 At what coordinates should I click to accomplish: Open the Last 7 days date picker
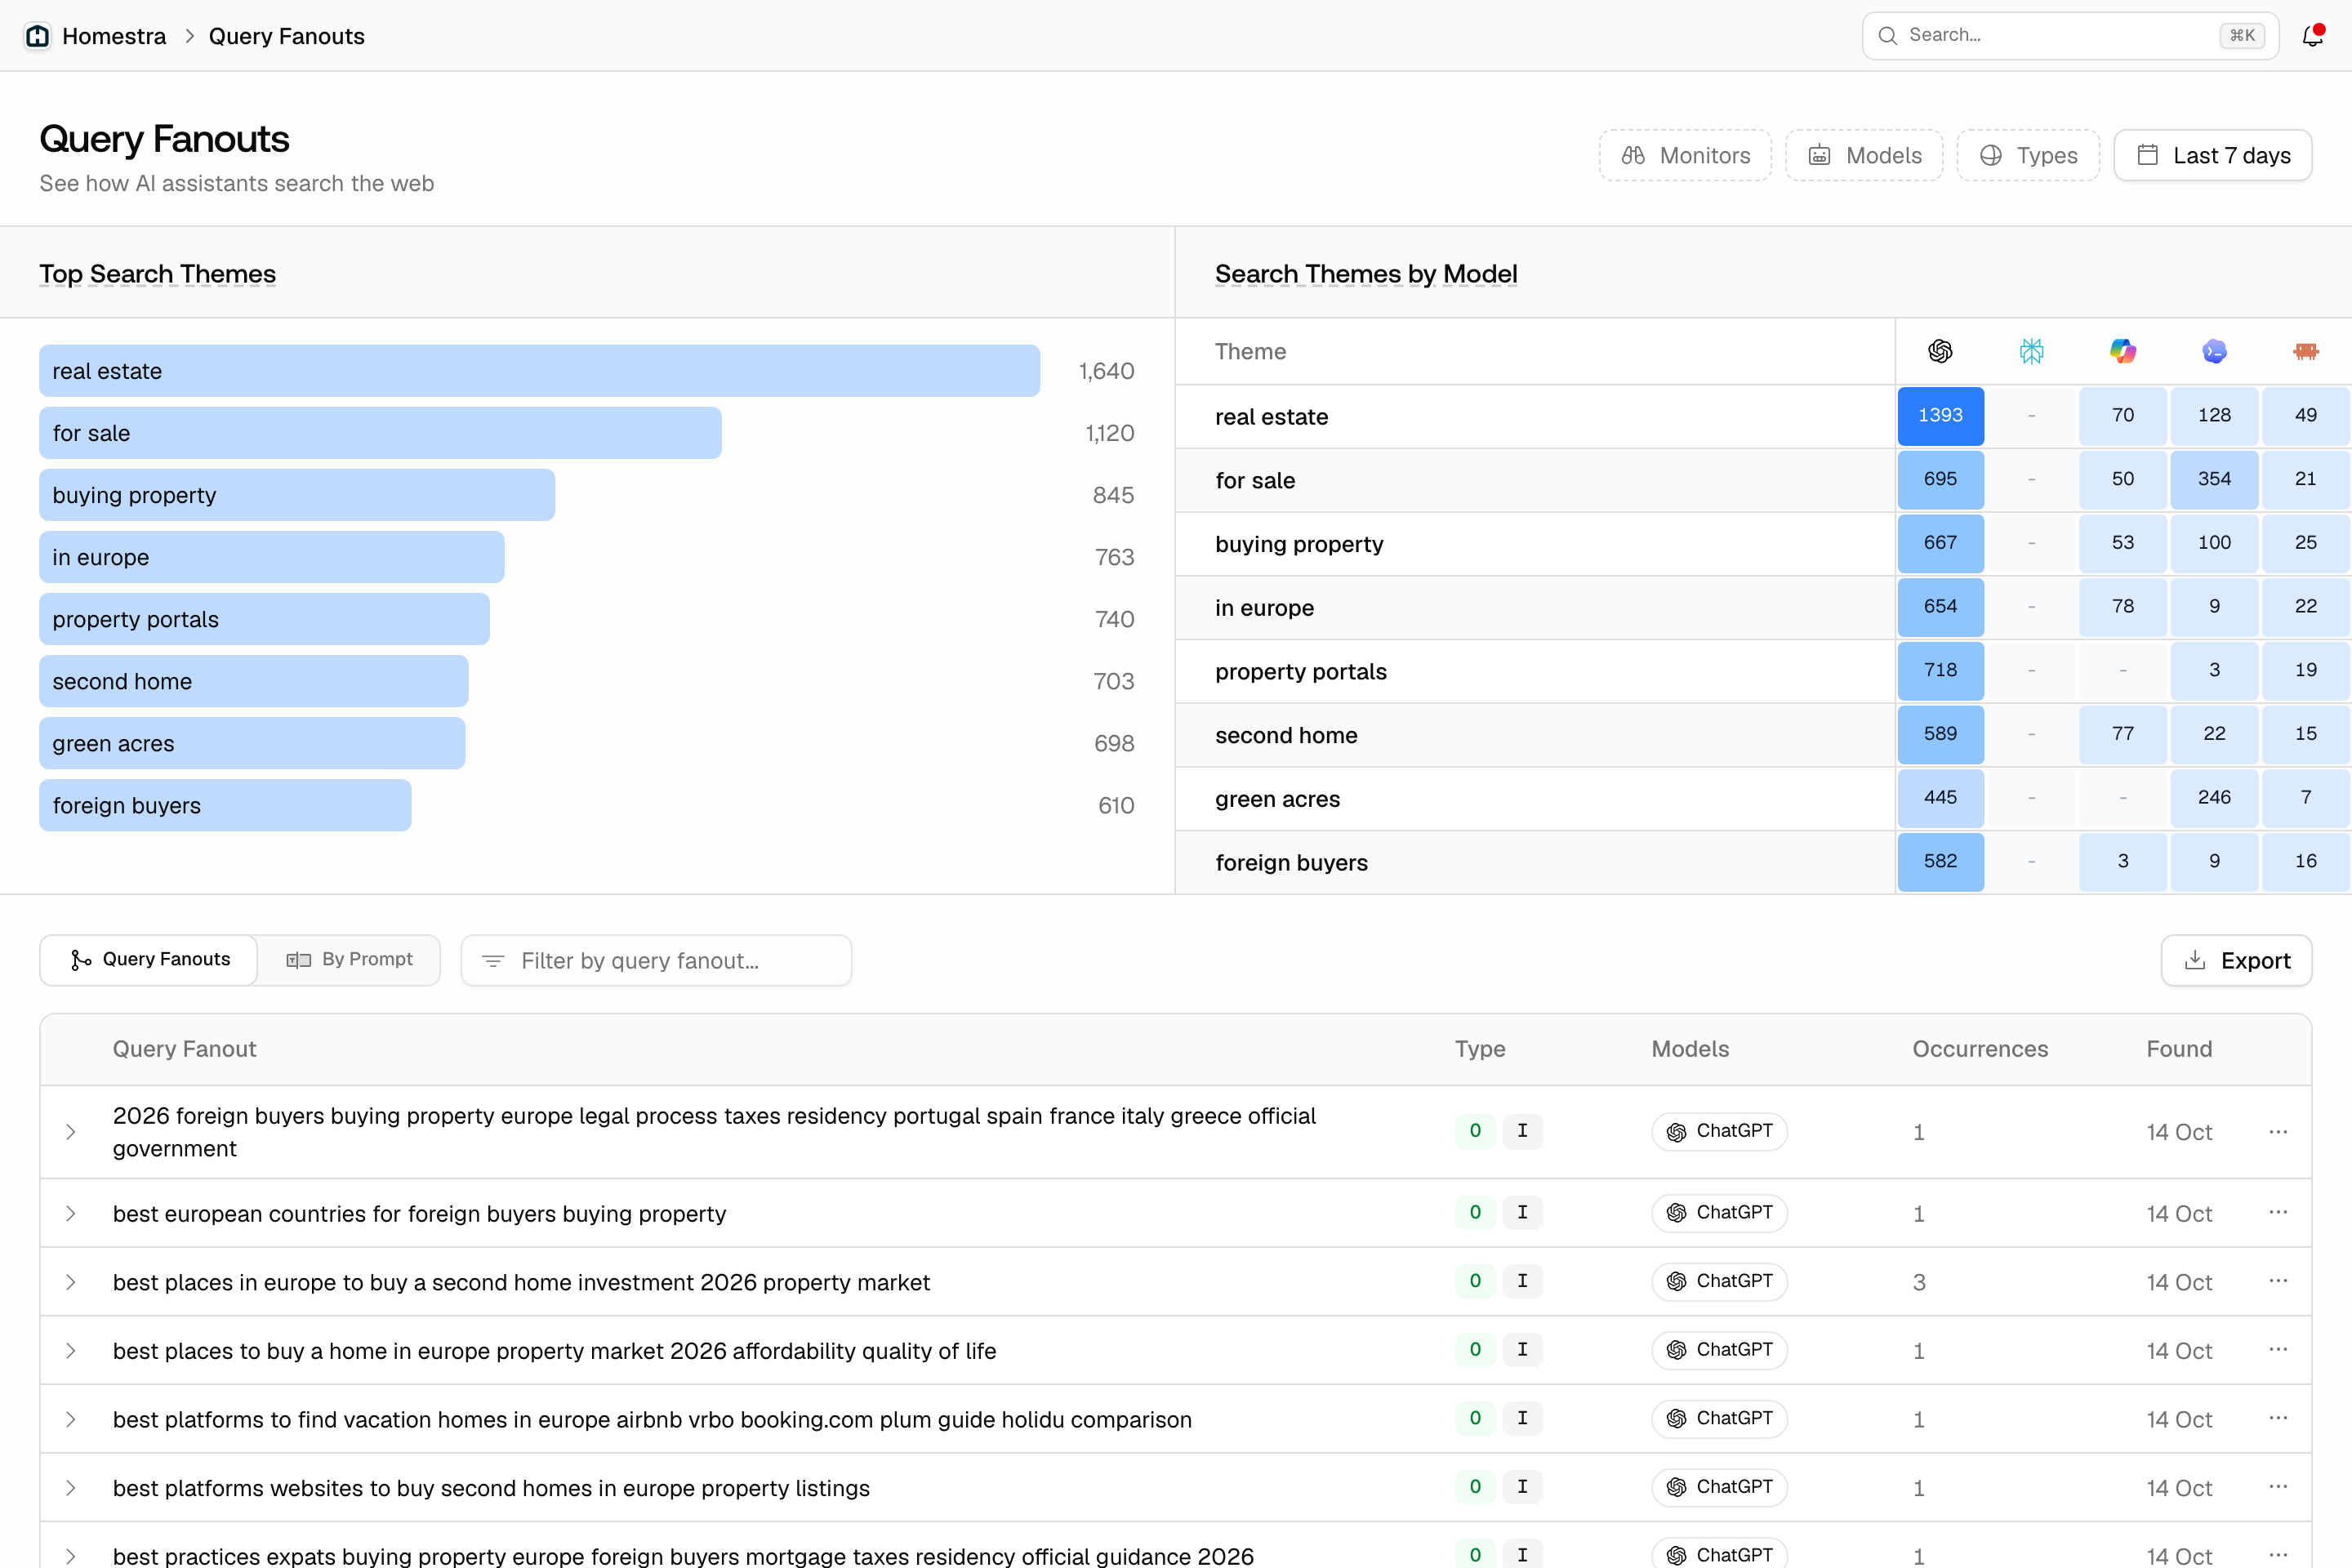[2212, 155]
